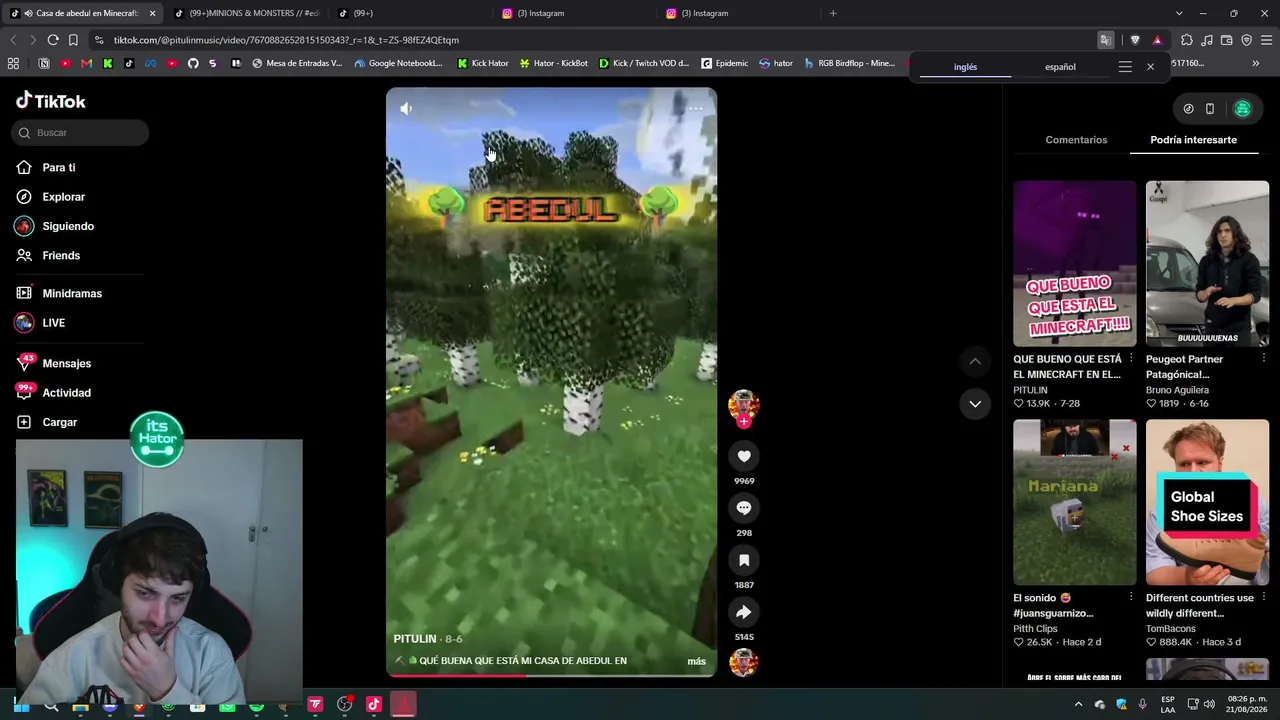Switch to the Comentarios tab
This screenshot has width=1280, height=720.
1076,140
